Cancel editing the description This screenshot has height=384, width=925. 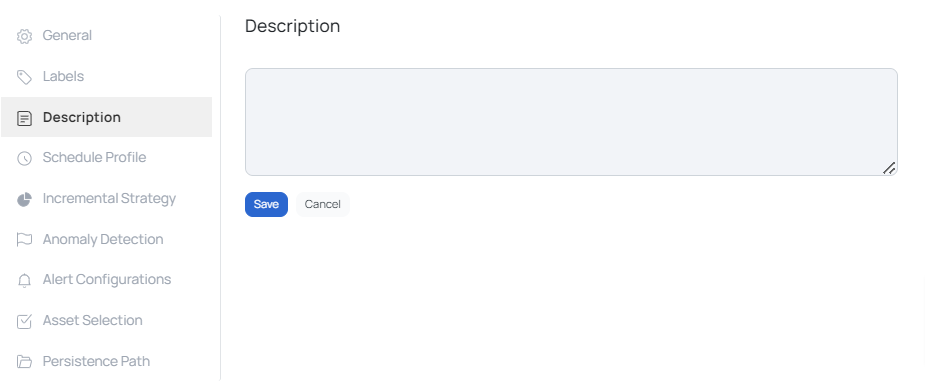coord(323,204)
